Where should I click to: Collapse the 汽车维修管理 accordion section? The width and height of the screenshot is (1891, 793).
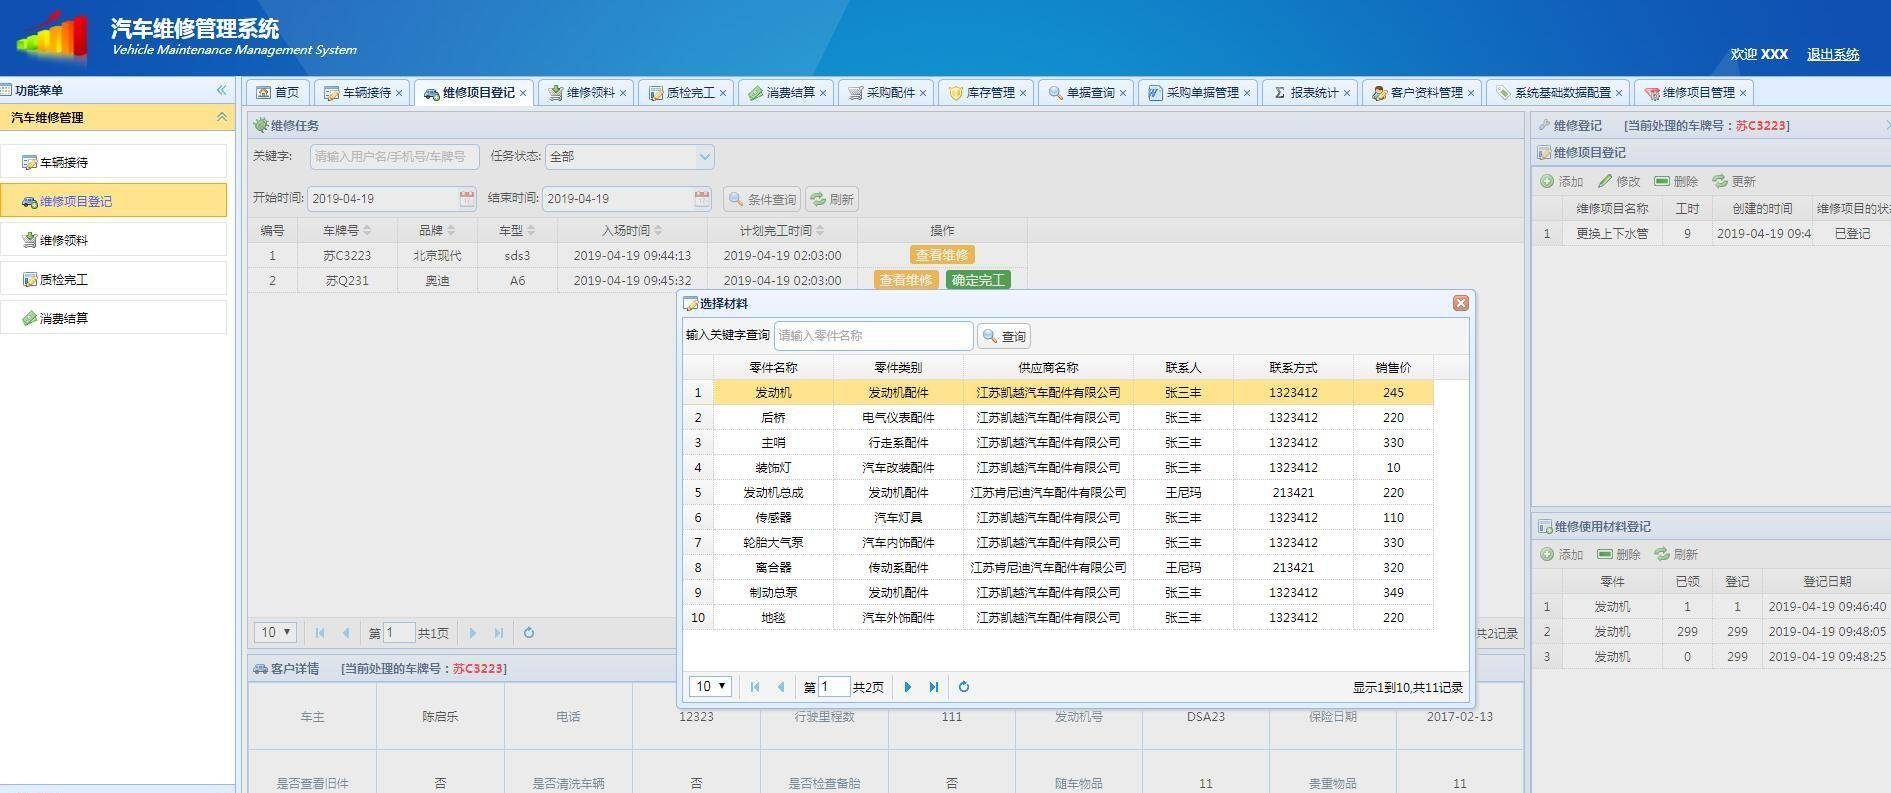(x=221, y=117)
